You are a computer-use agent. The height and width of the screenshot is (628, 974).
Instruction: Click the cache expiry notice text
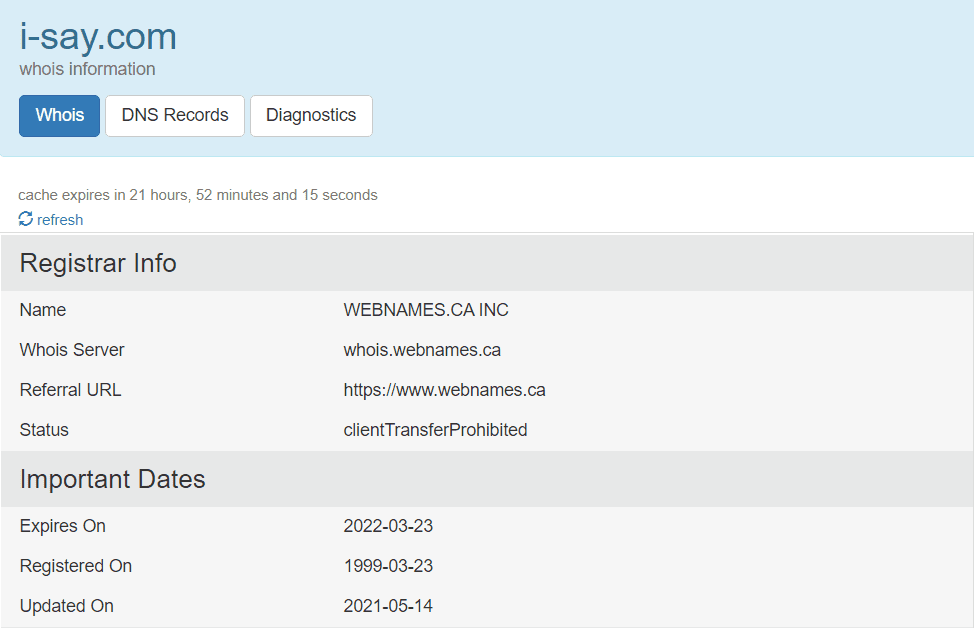coord(198,195)
